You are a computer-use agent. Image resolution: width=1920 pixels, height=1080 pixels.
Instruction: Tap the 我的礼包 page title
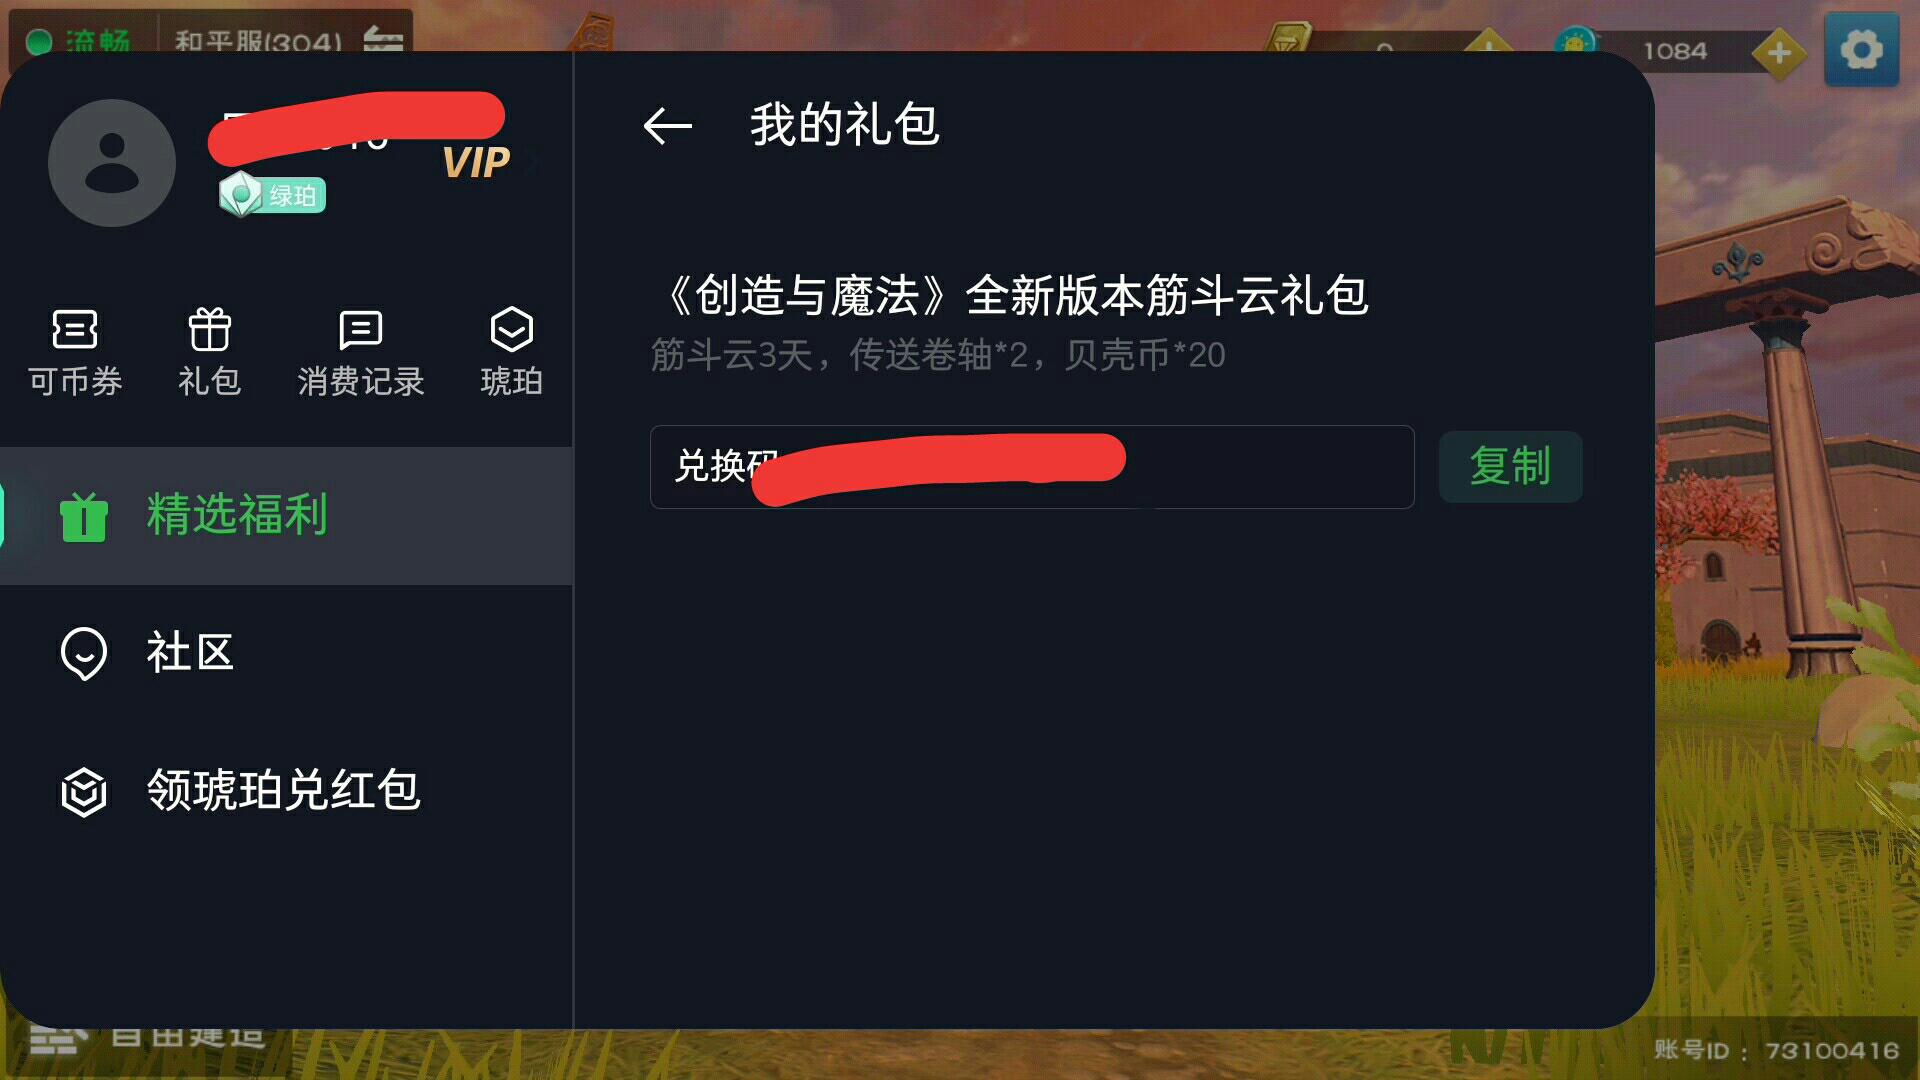point(845,125)
